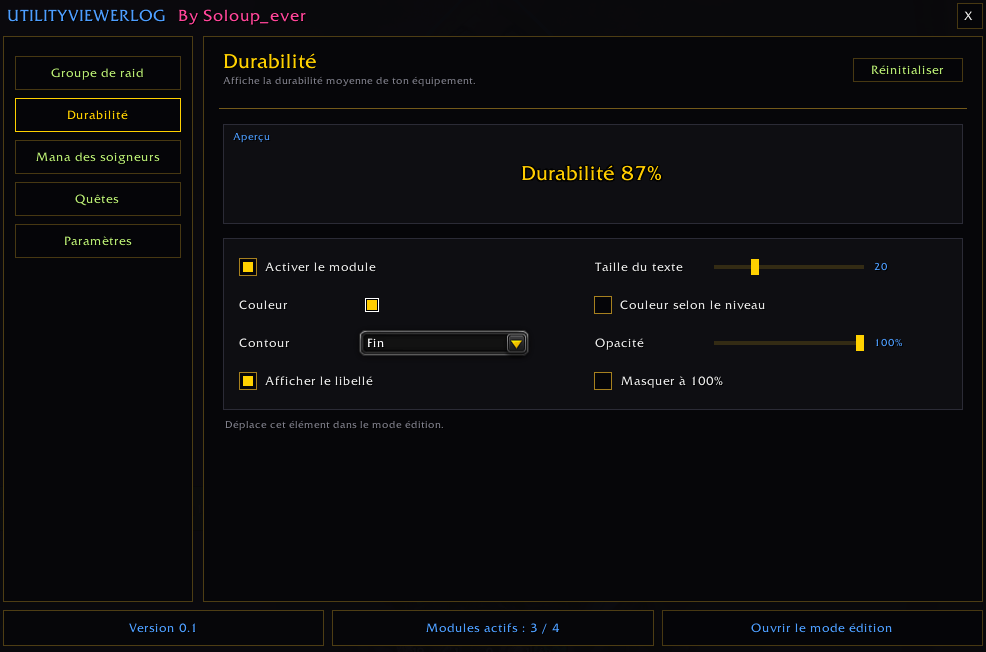The width and height of the screenshot is (986, 652).
Task: Enable Couleur selon le niveau
Action: tap(603, 305)
